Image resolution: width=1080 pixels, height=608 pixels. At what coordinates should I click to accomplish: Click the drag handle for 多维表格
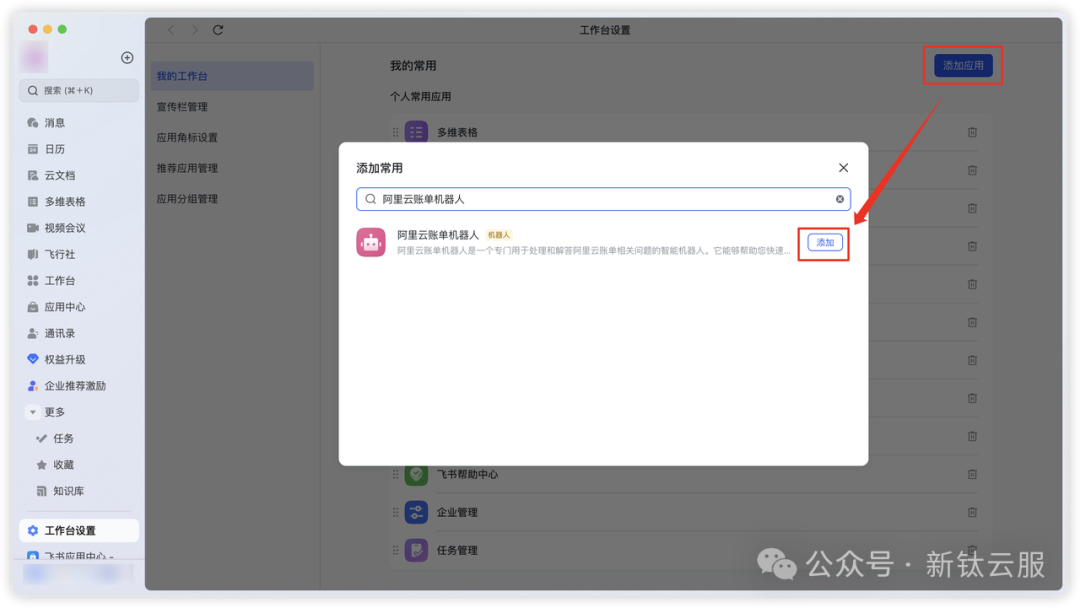pos(395,132)
